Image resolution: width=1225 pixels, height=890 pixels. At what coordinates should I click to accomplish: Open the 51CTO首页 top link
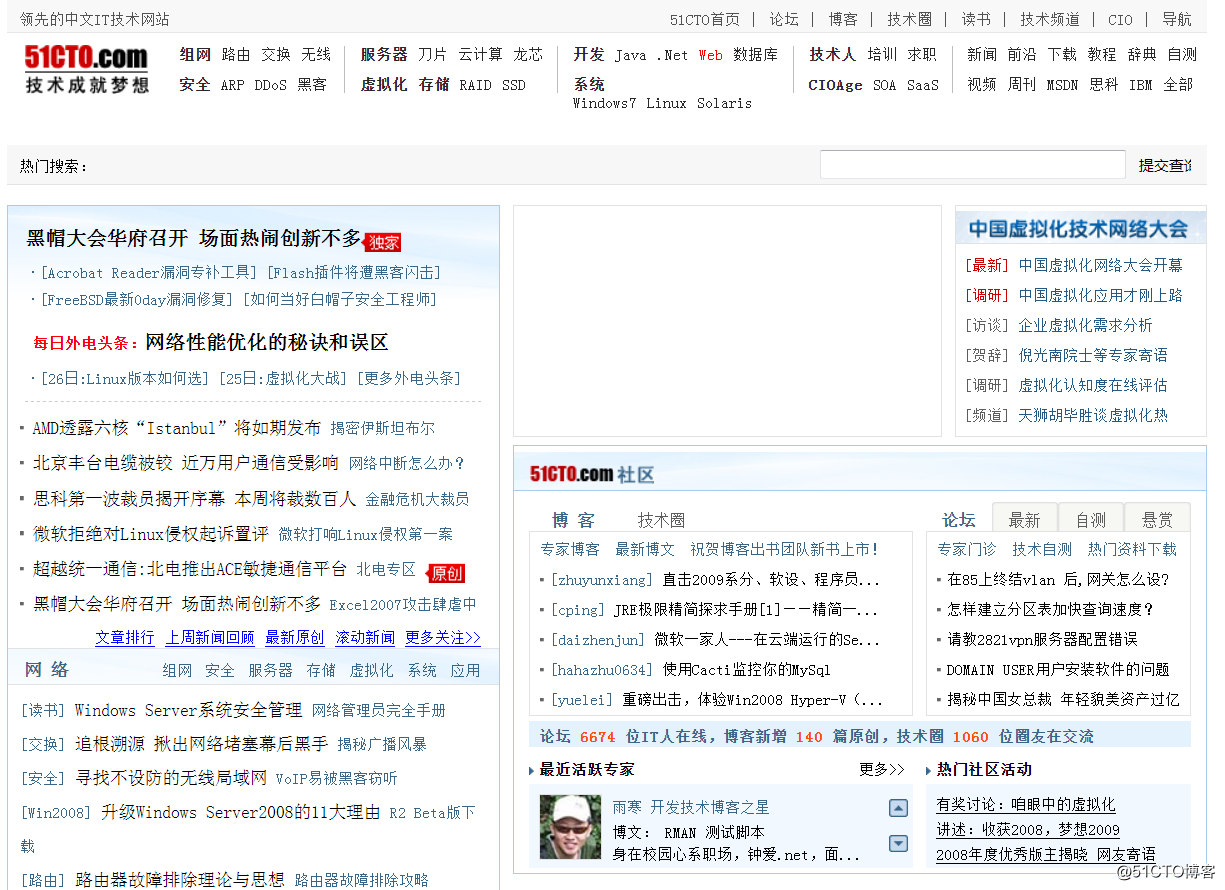[x=705, y=19]
